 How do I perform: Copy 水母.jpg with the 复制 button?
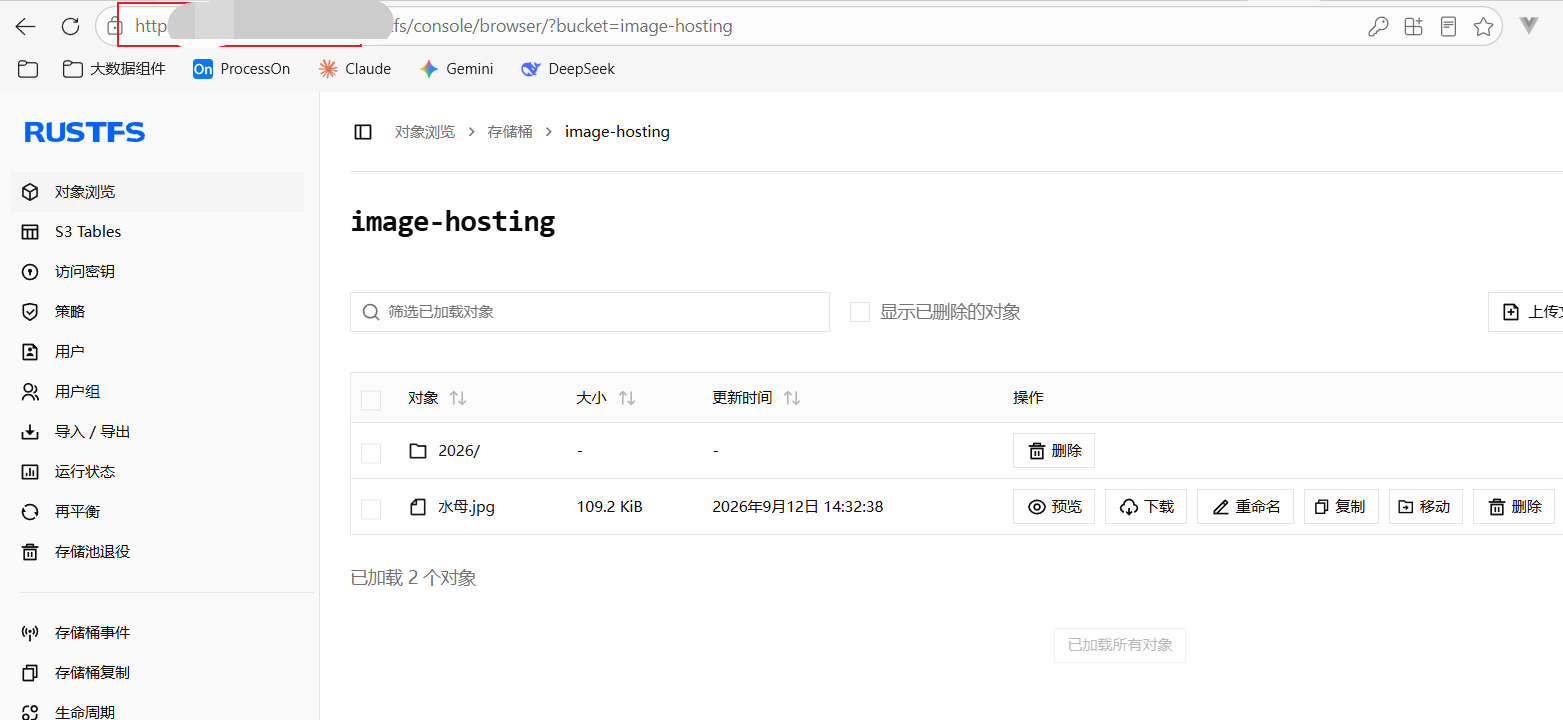(x=1341, y=507)
